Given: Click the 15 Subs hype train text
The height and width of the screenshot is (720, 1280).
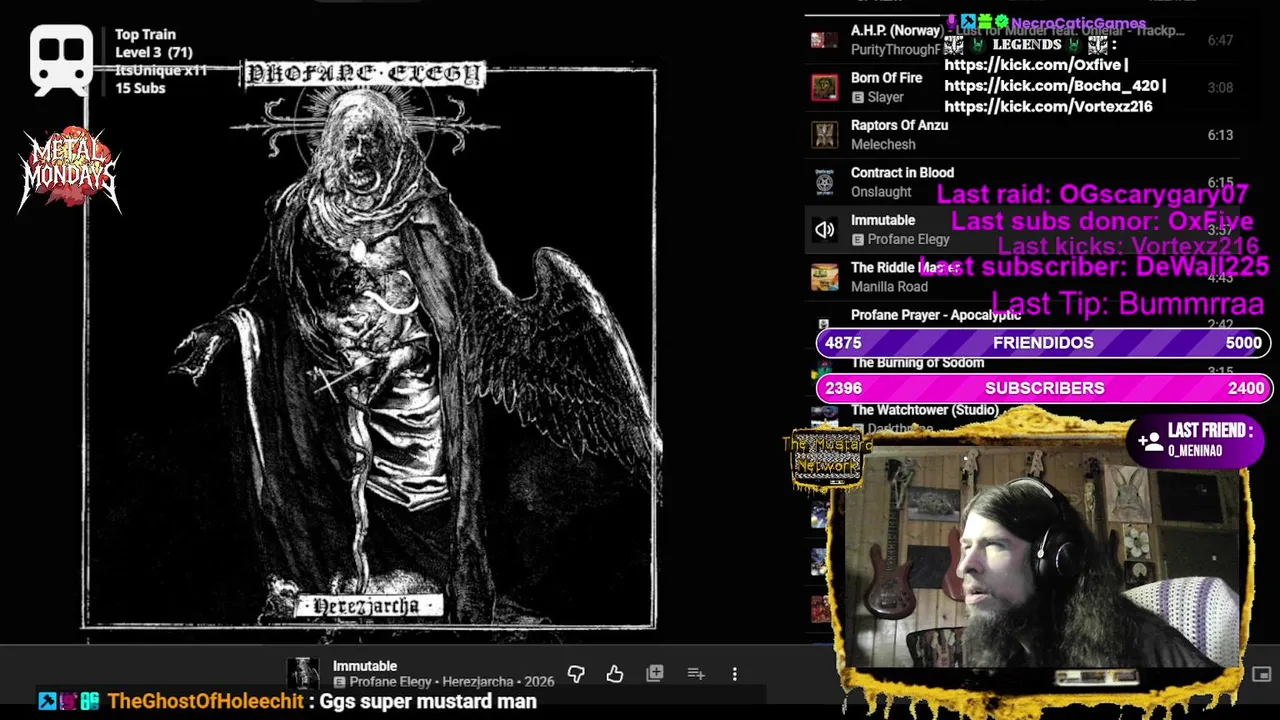Looking at the screenshot, I should point(140,88).
